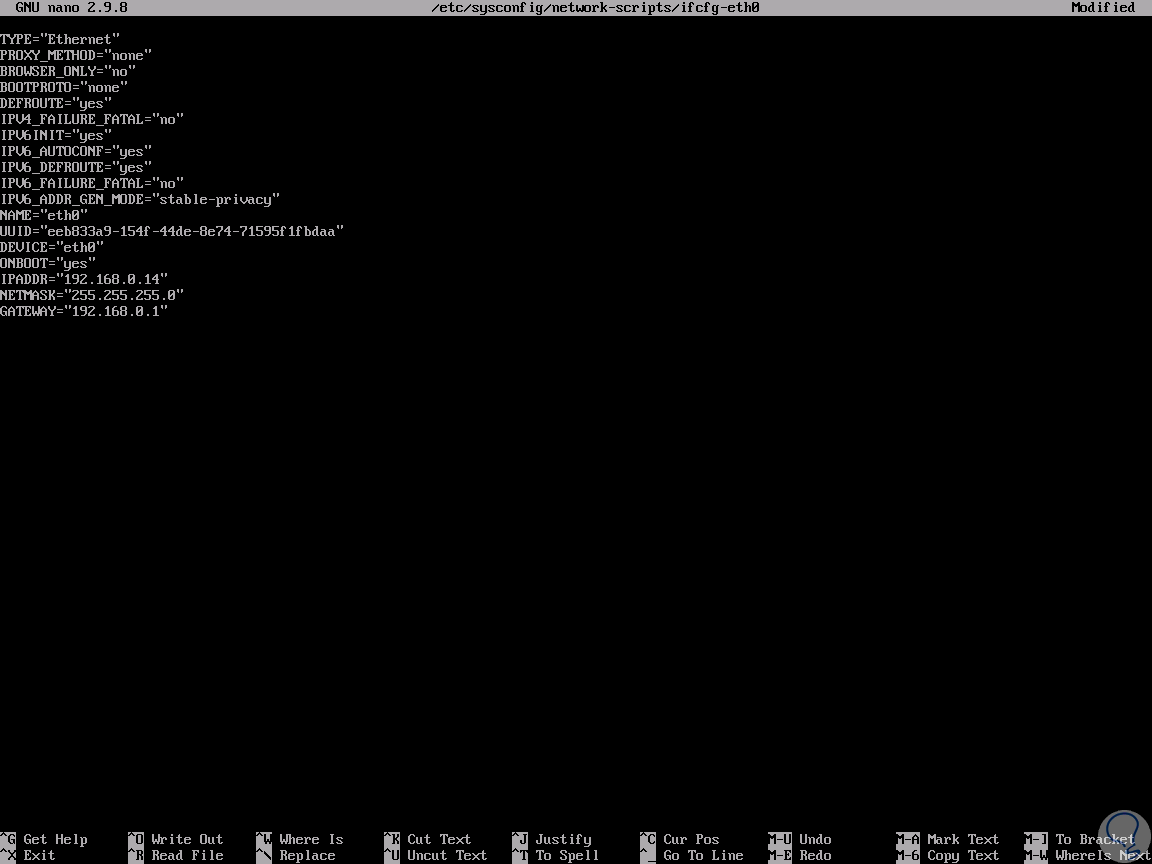Click the Get Help shortcut label
The image size is (1152, 864).
pyautogui.click(x=55, y=839)
